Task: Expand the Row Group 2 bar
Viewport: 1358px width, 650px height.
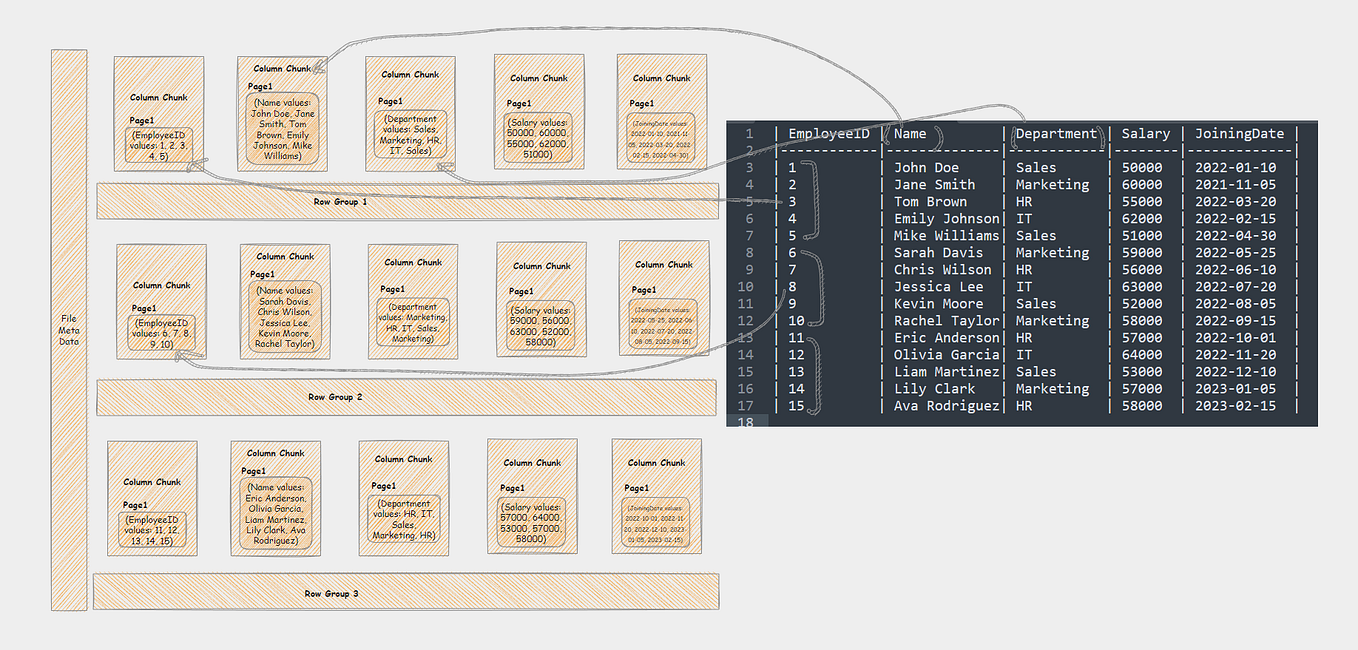Action: point(336,397)
